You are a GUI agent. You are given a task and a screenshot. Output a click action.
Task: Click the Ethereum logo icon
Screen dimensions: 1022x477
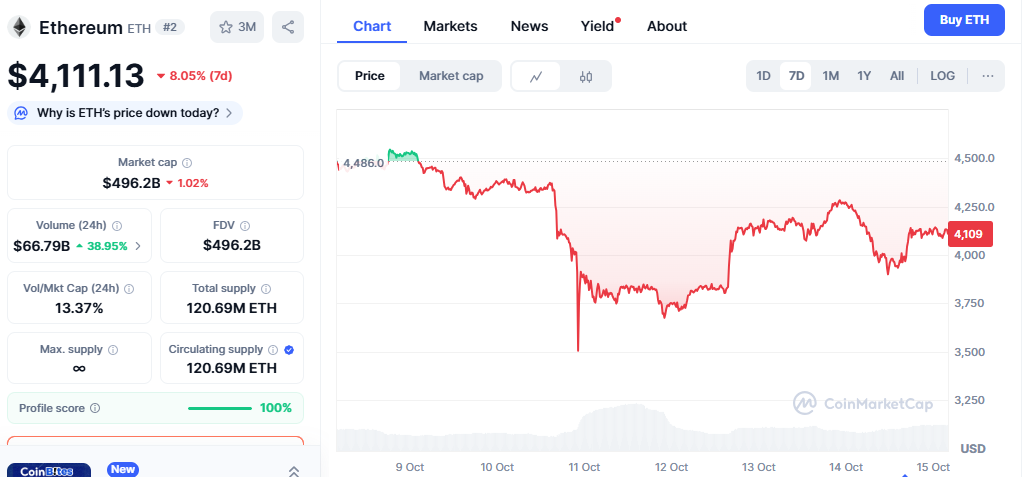click(x=19, y=27)
